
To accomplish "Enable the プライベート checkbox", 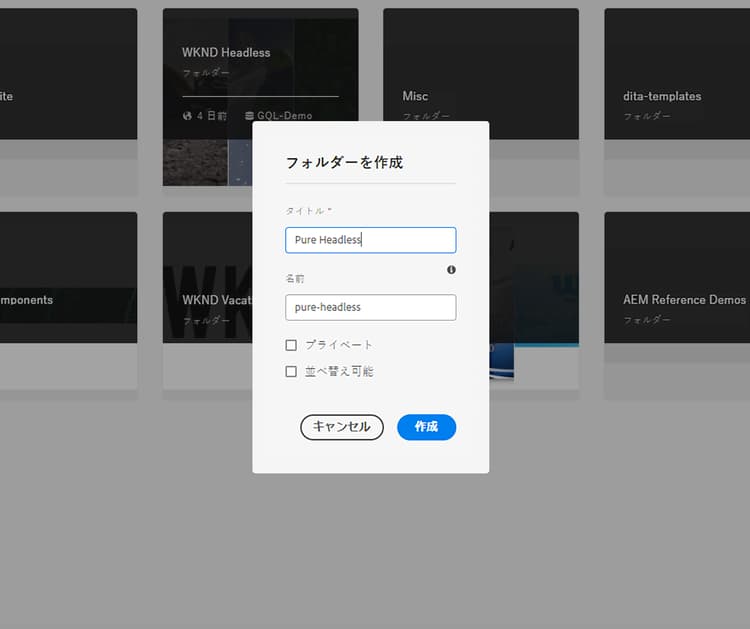I will pos(291,345).
